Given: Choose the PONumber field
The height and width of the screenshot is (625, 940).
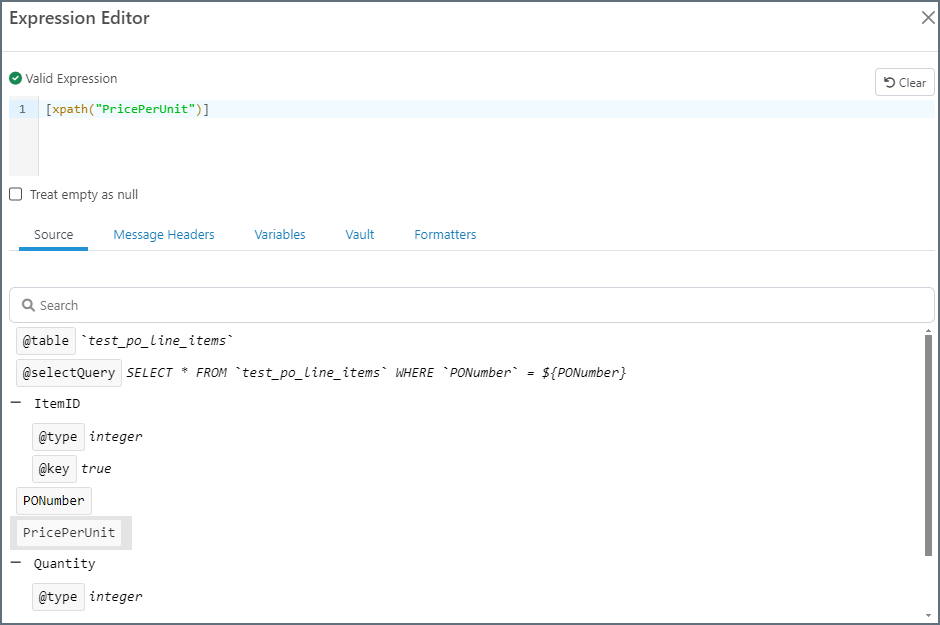Looking at the screenshot, I should coord(54,501).
